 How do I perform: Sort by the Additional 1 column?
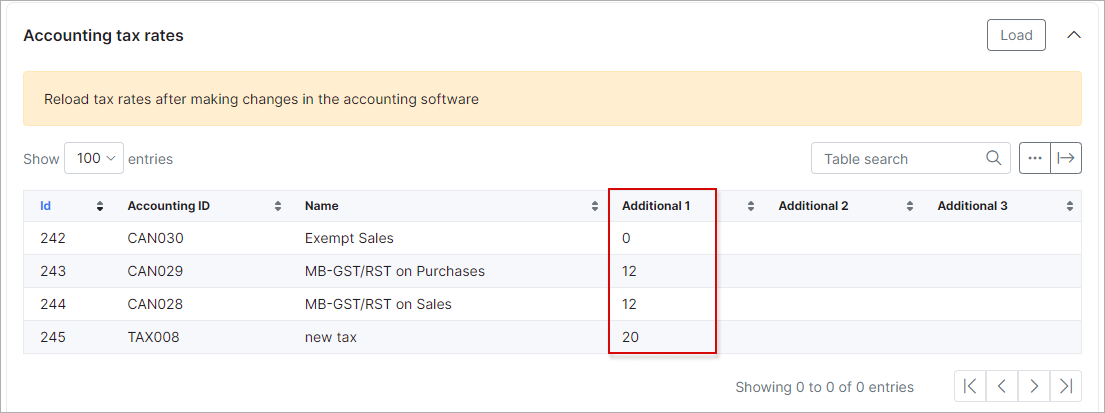(x=656, y=206)
